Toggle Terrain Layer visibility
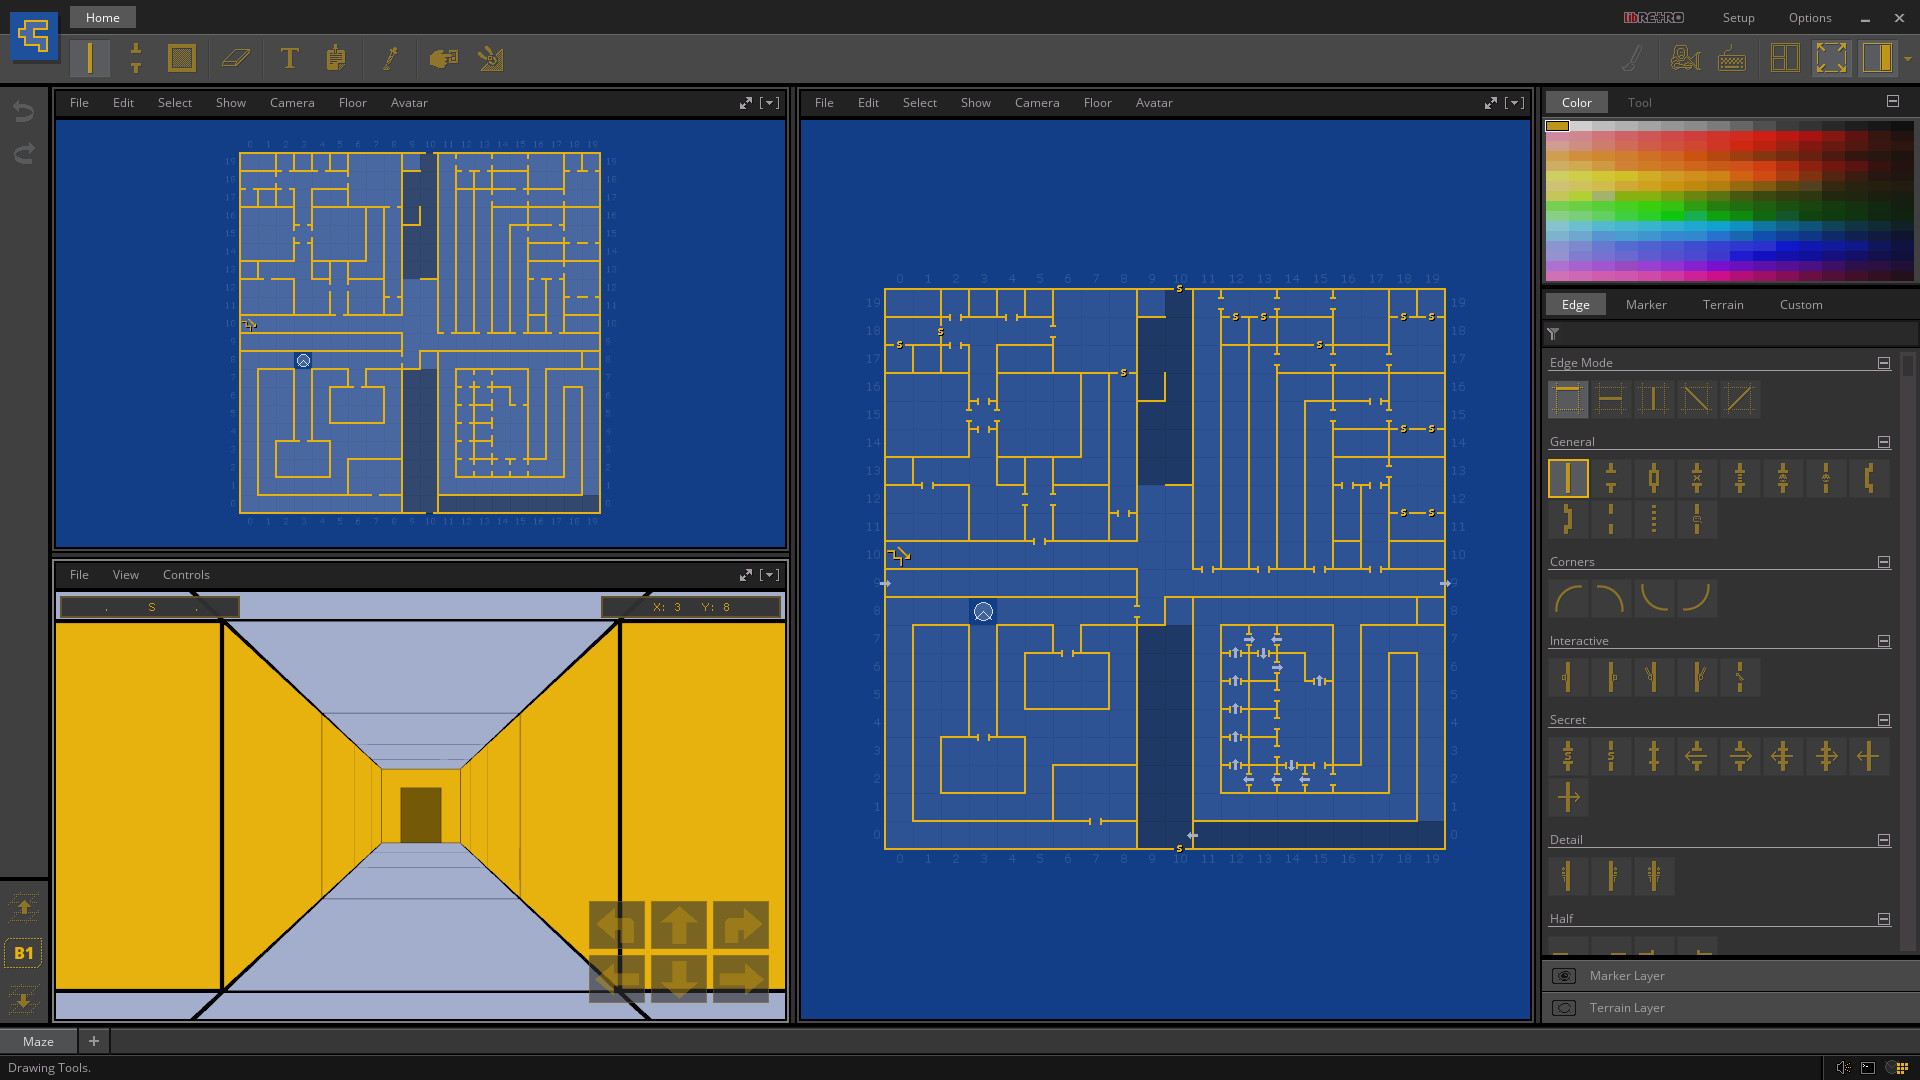This screenshot has height=1080, width=1920. [1565, 1006]
